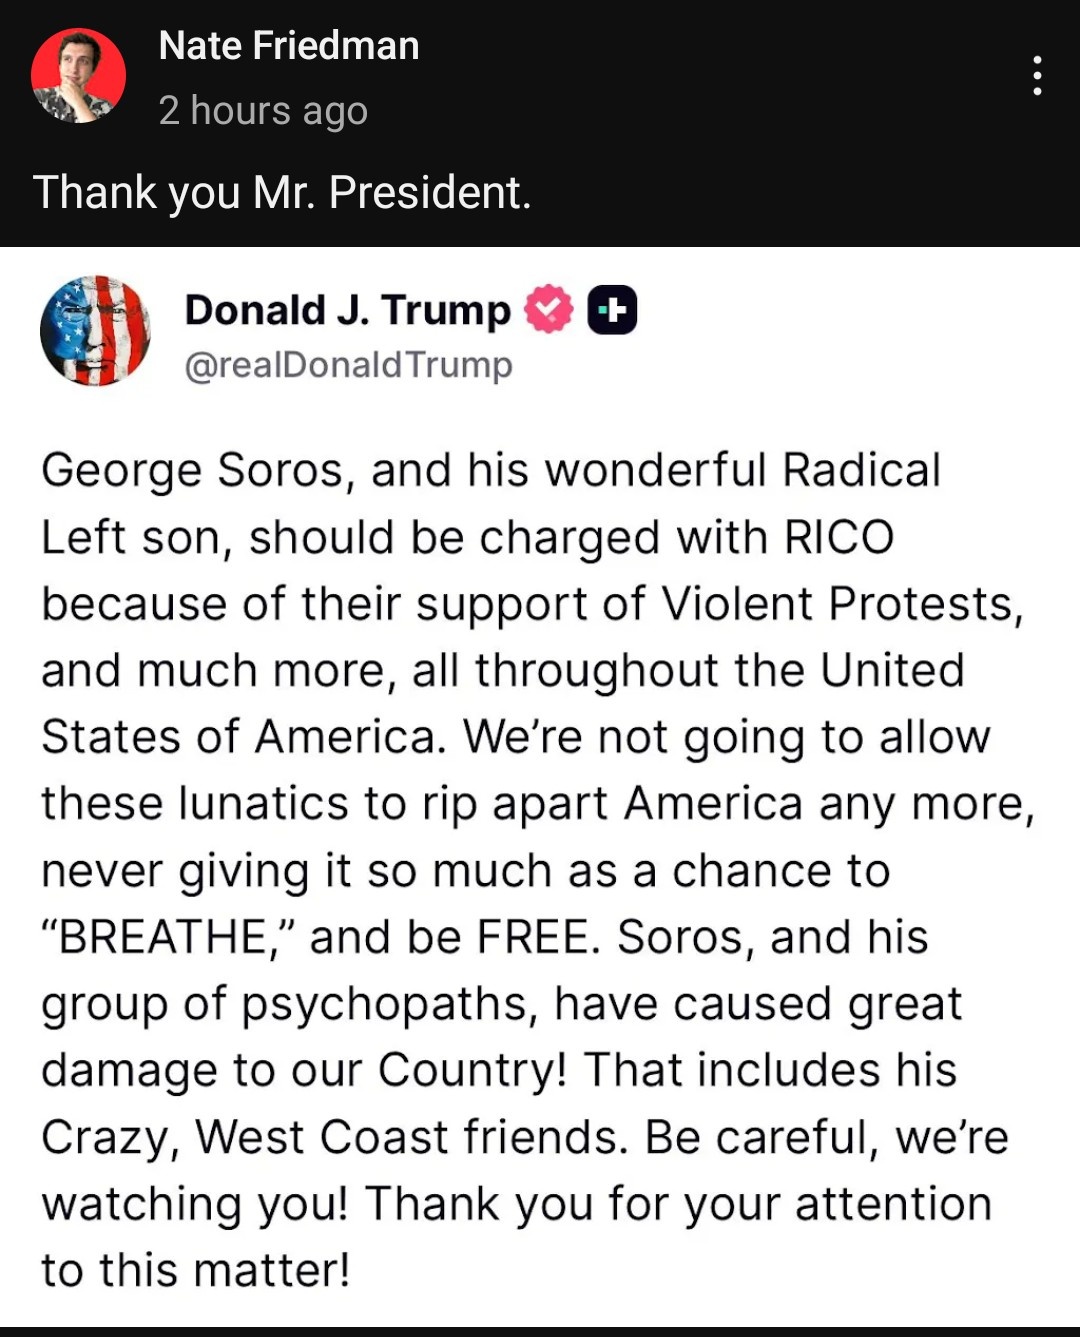Tap the word "RICO" in the post
Image resolution: width=1080 pixels, height=1337 pixels.
[x=839, y=538]
